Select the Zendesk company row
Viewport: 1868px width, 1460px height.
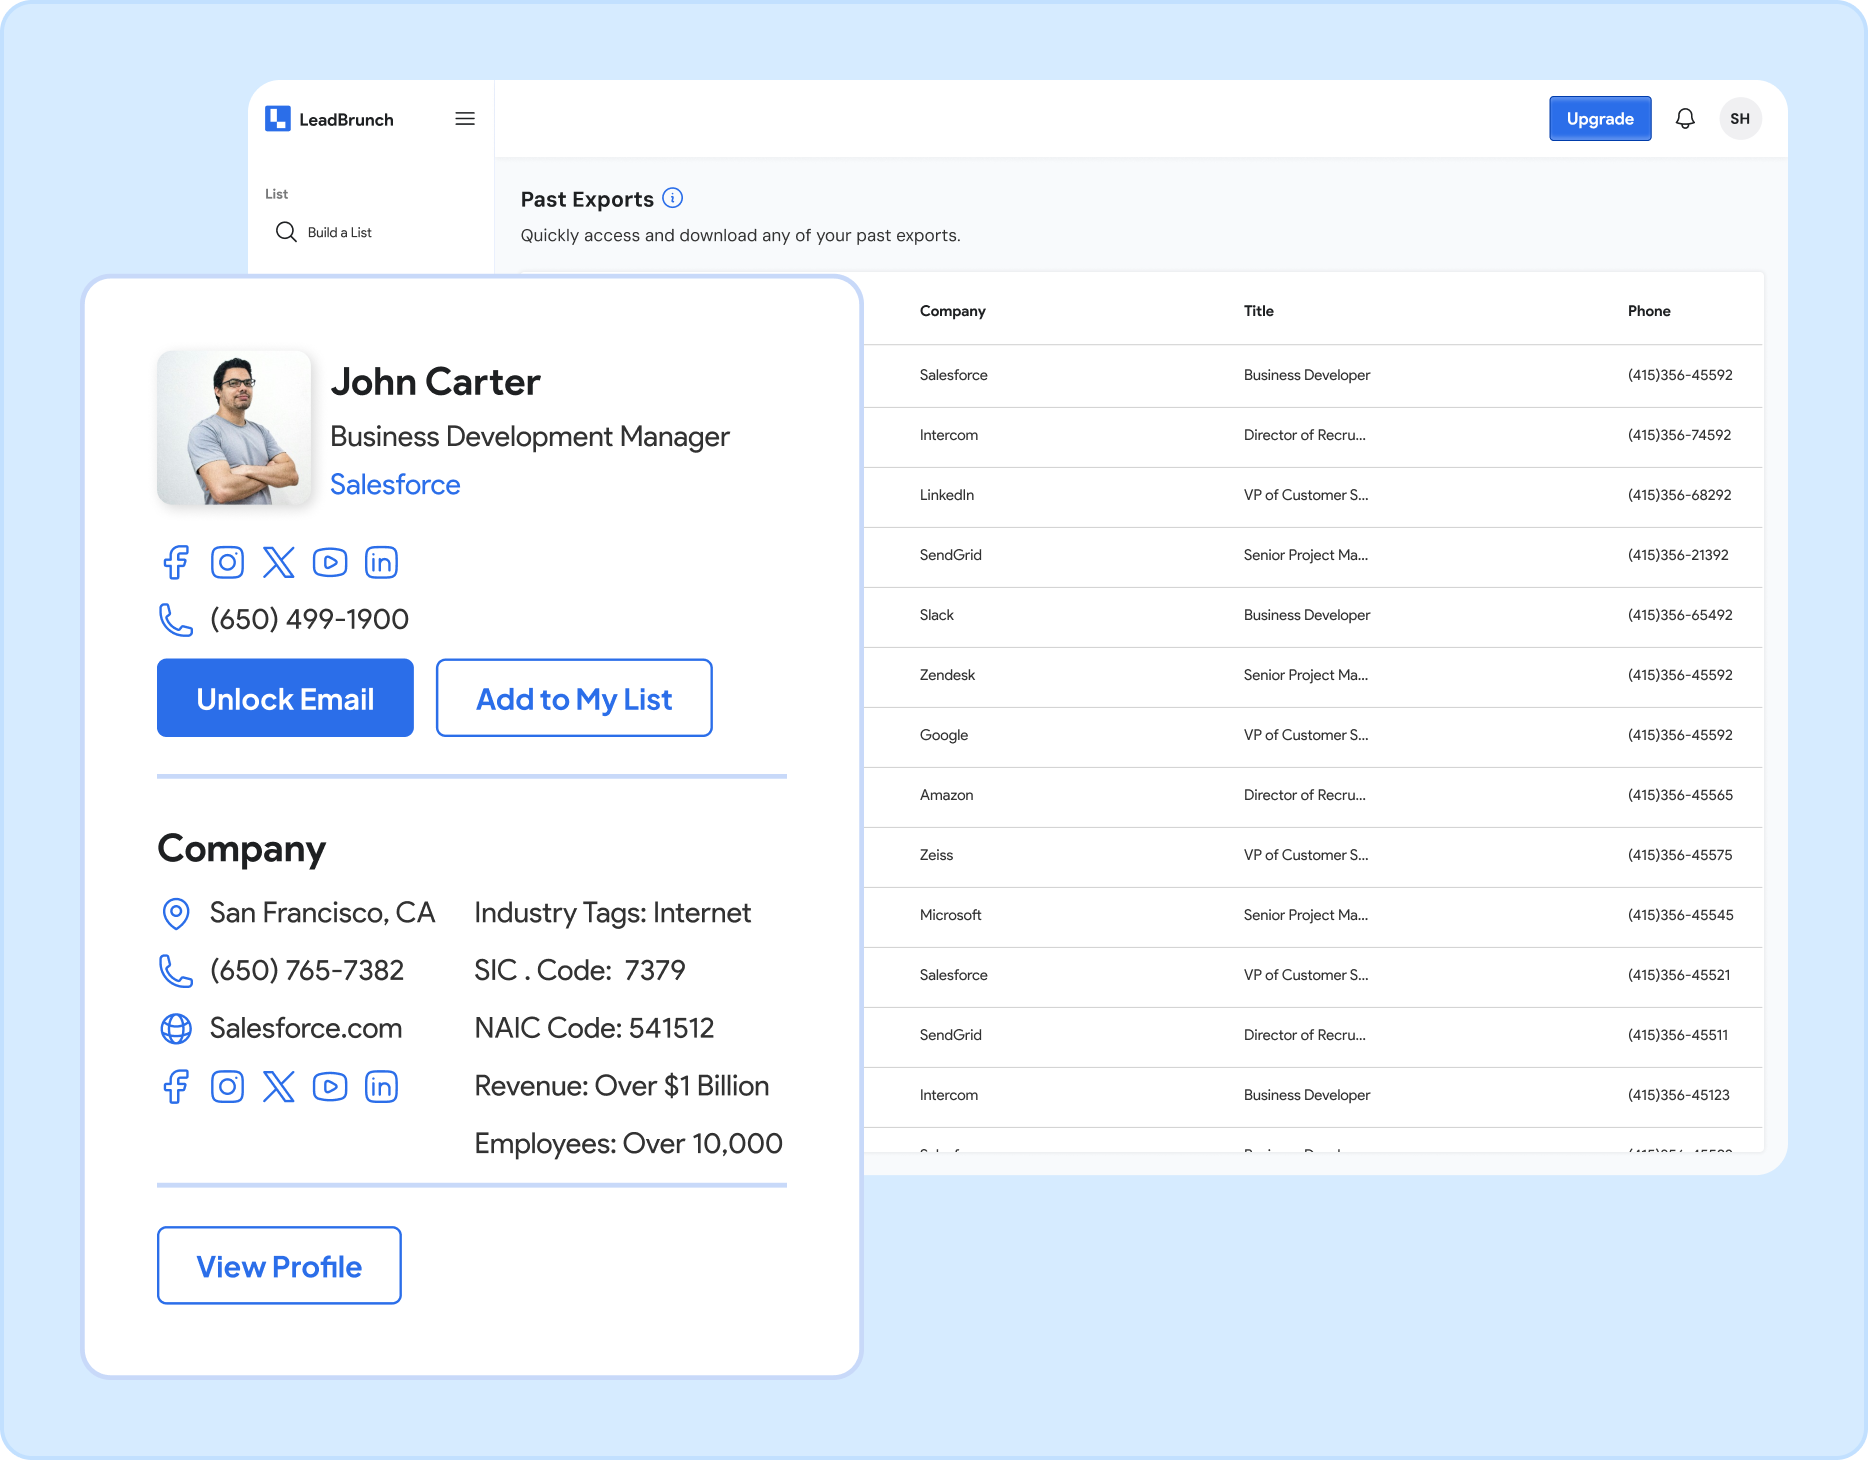[x=1313, y=675]
